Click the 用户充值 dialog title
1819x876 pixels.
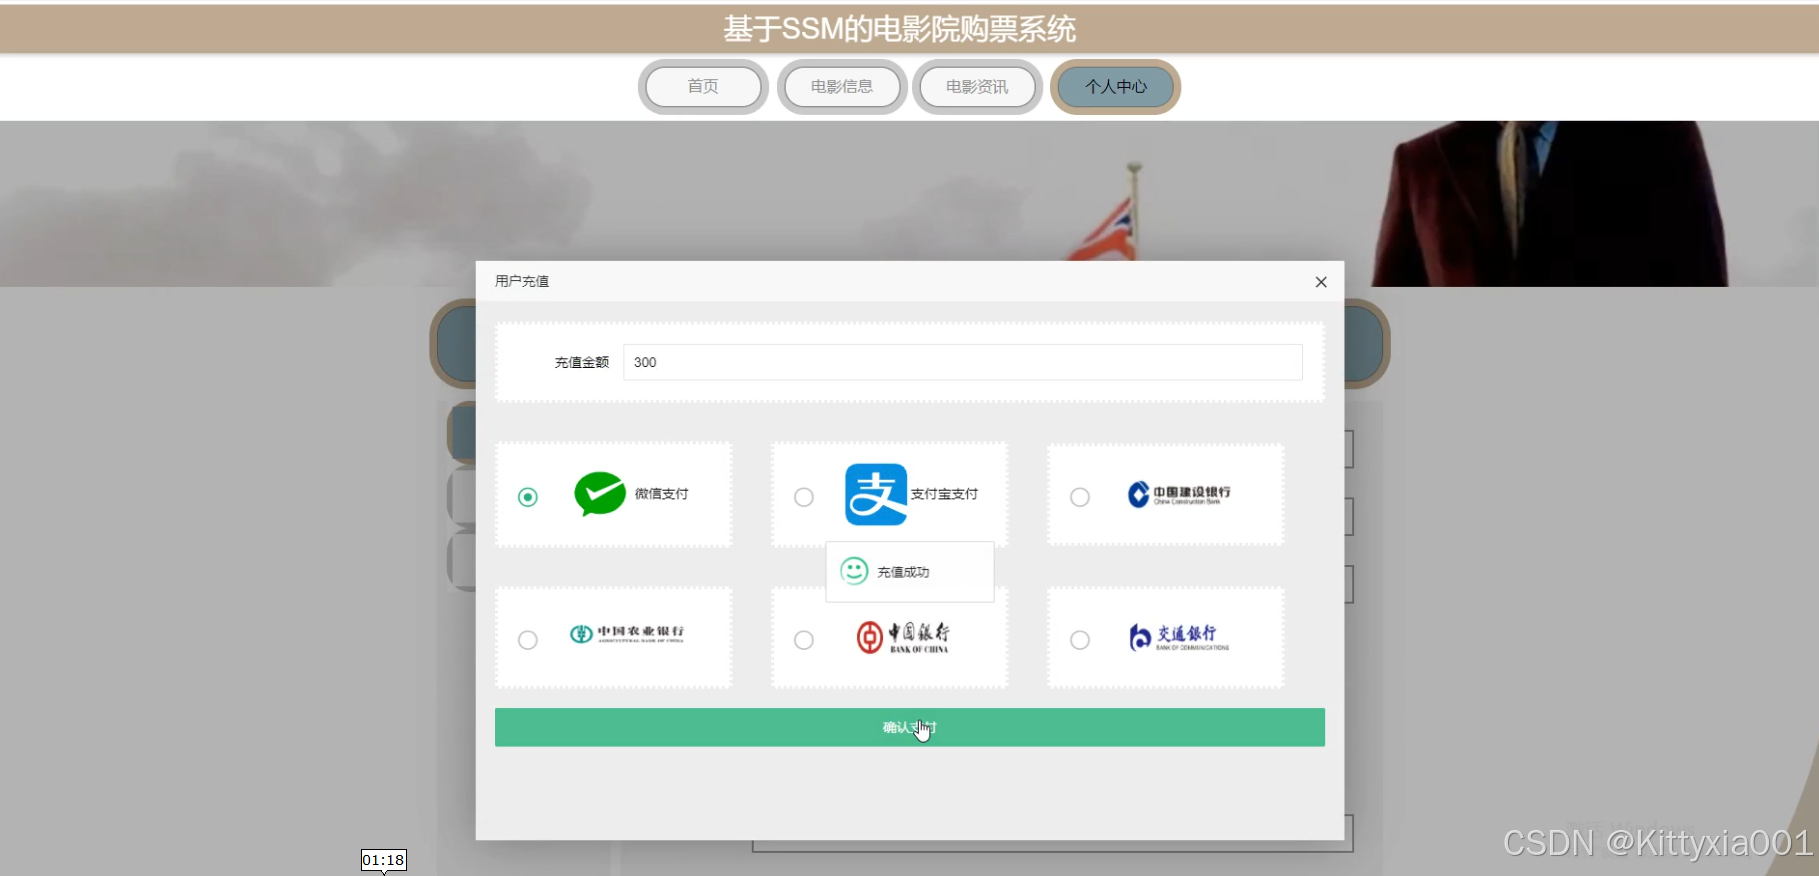[522, 281]
